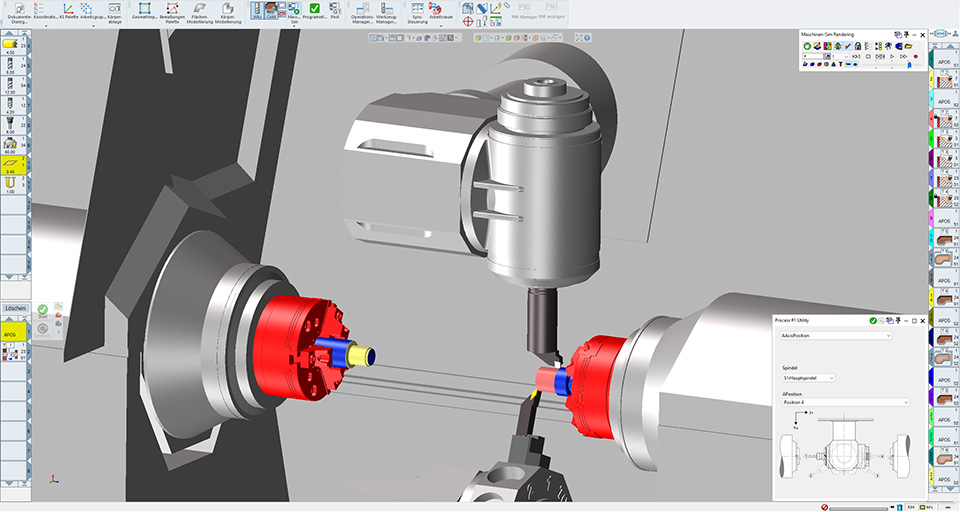Screen dimensions: 960x512
Task: Click the rainbow color icon in Rendering panel
Action: (828, 46)
